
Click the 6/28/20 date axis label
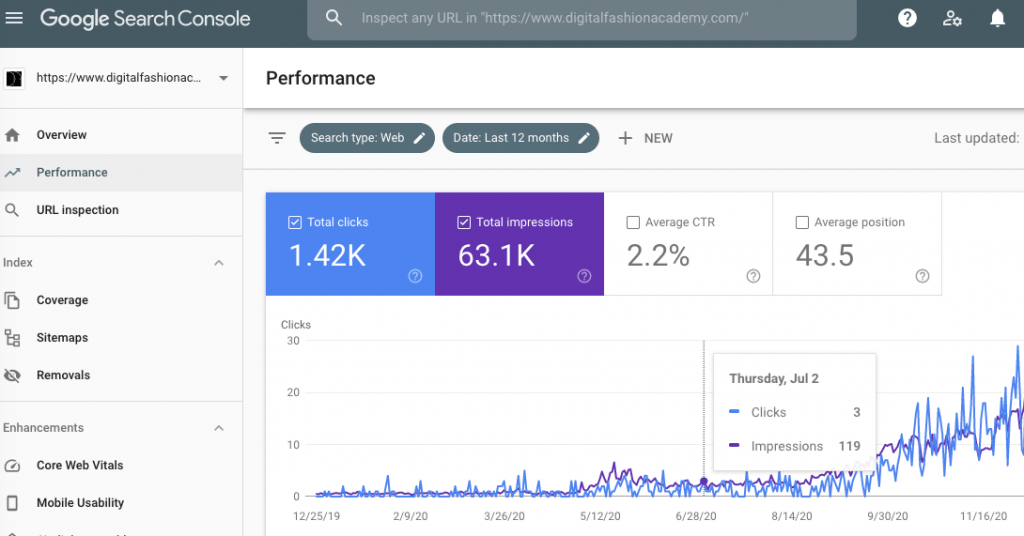696,516
